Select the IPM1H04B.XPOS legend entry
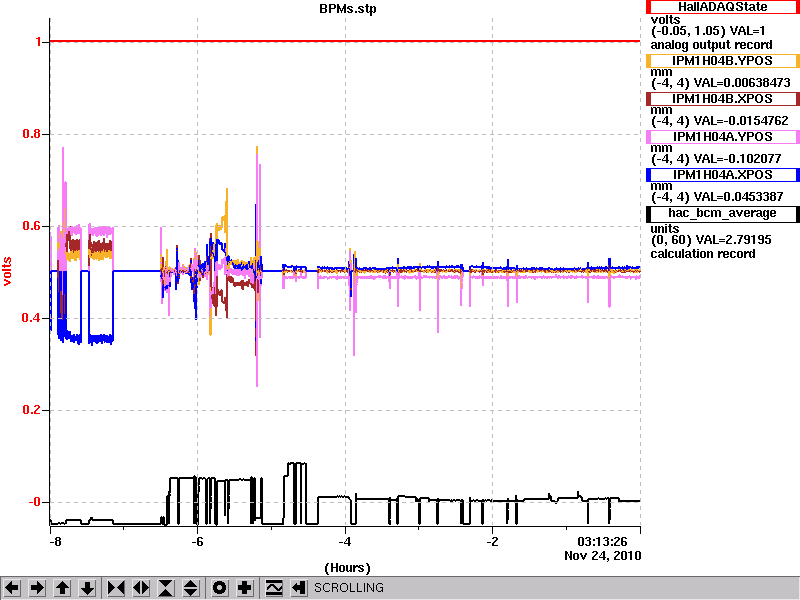 722,98
